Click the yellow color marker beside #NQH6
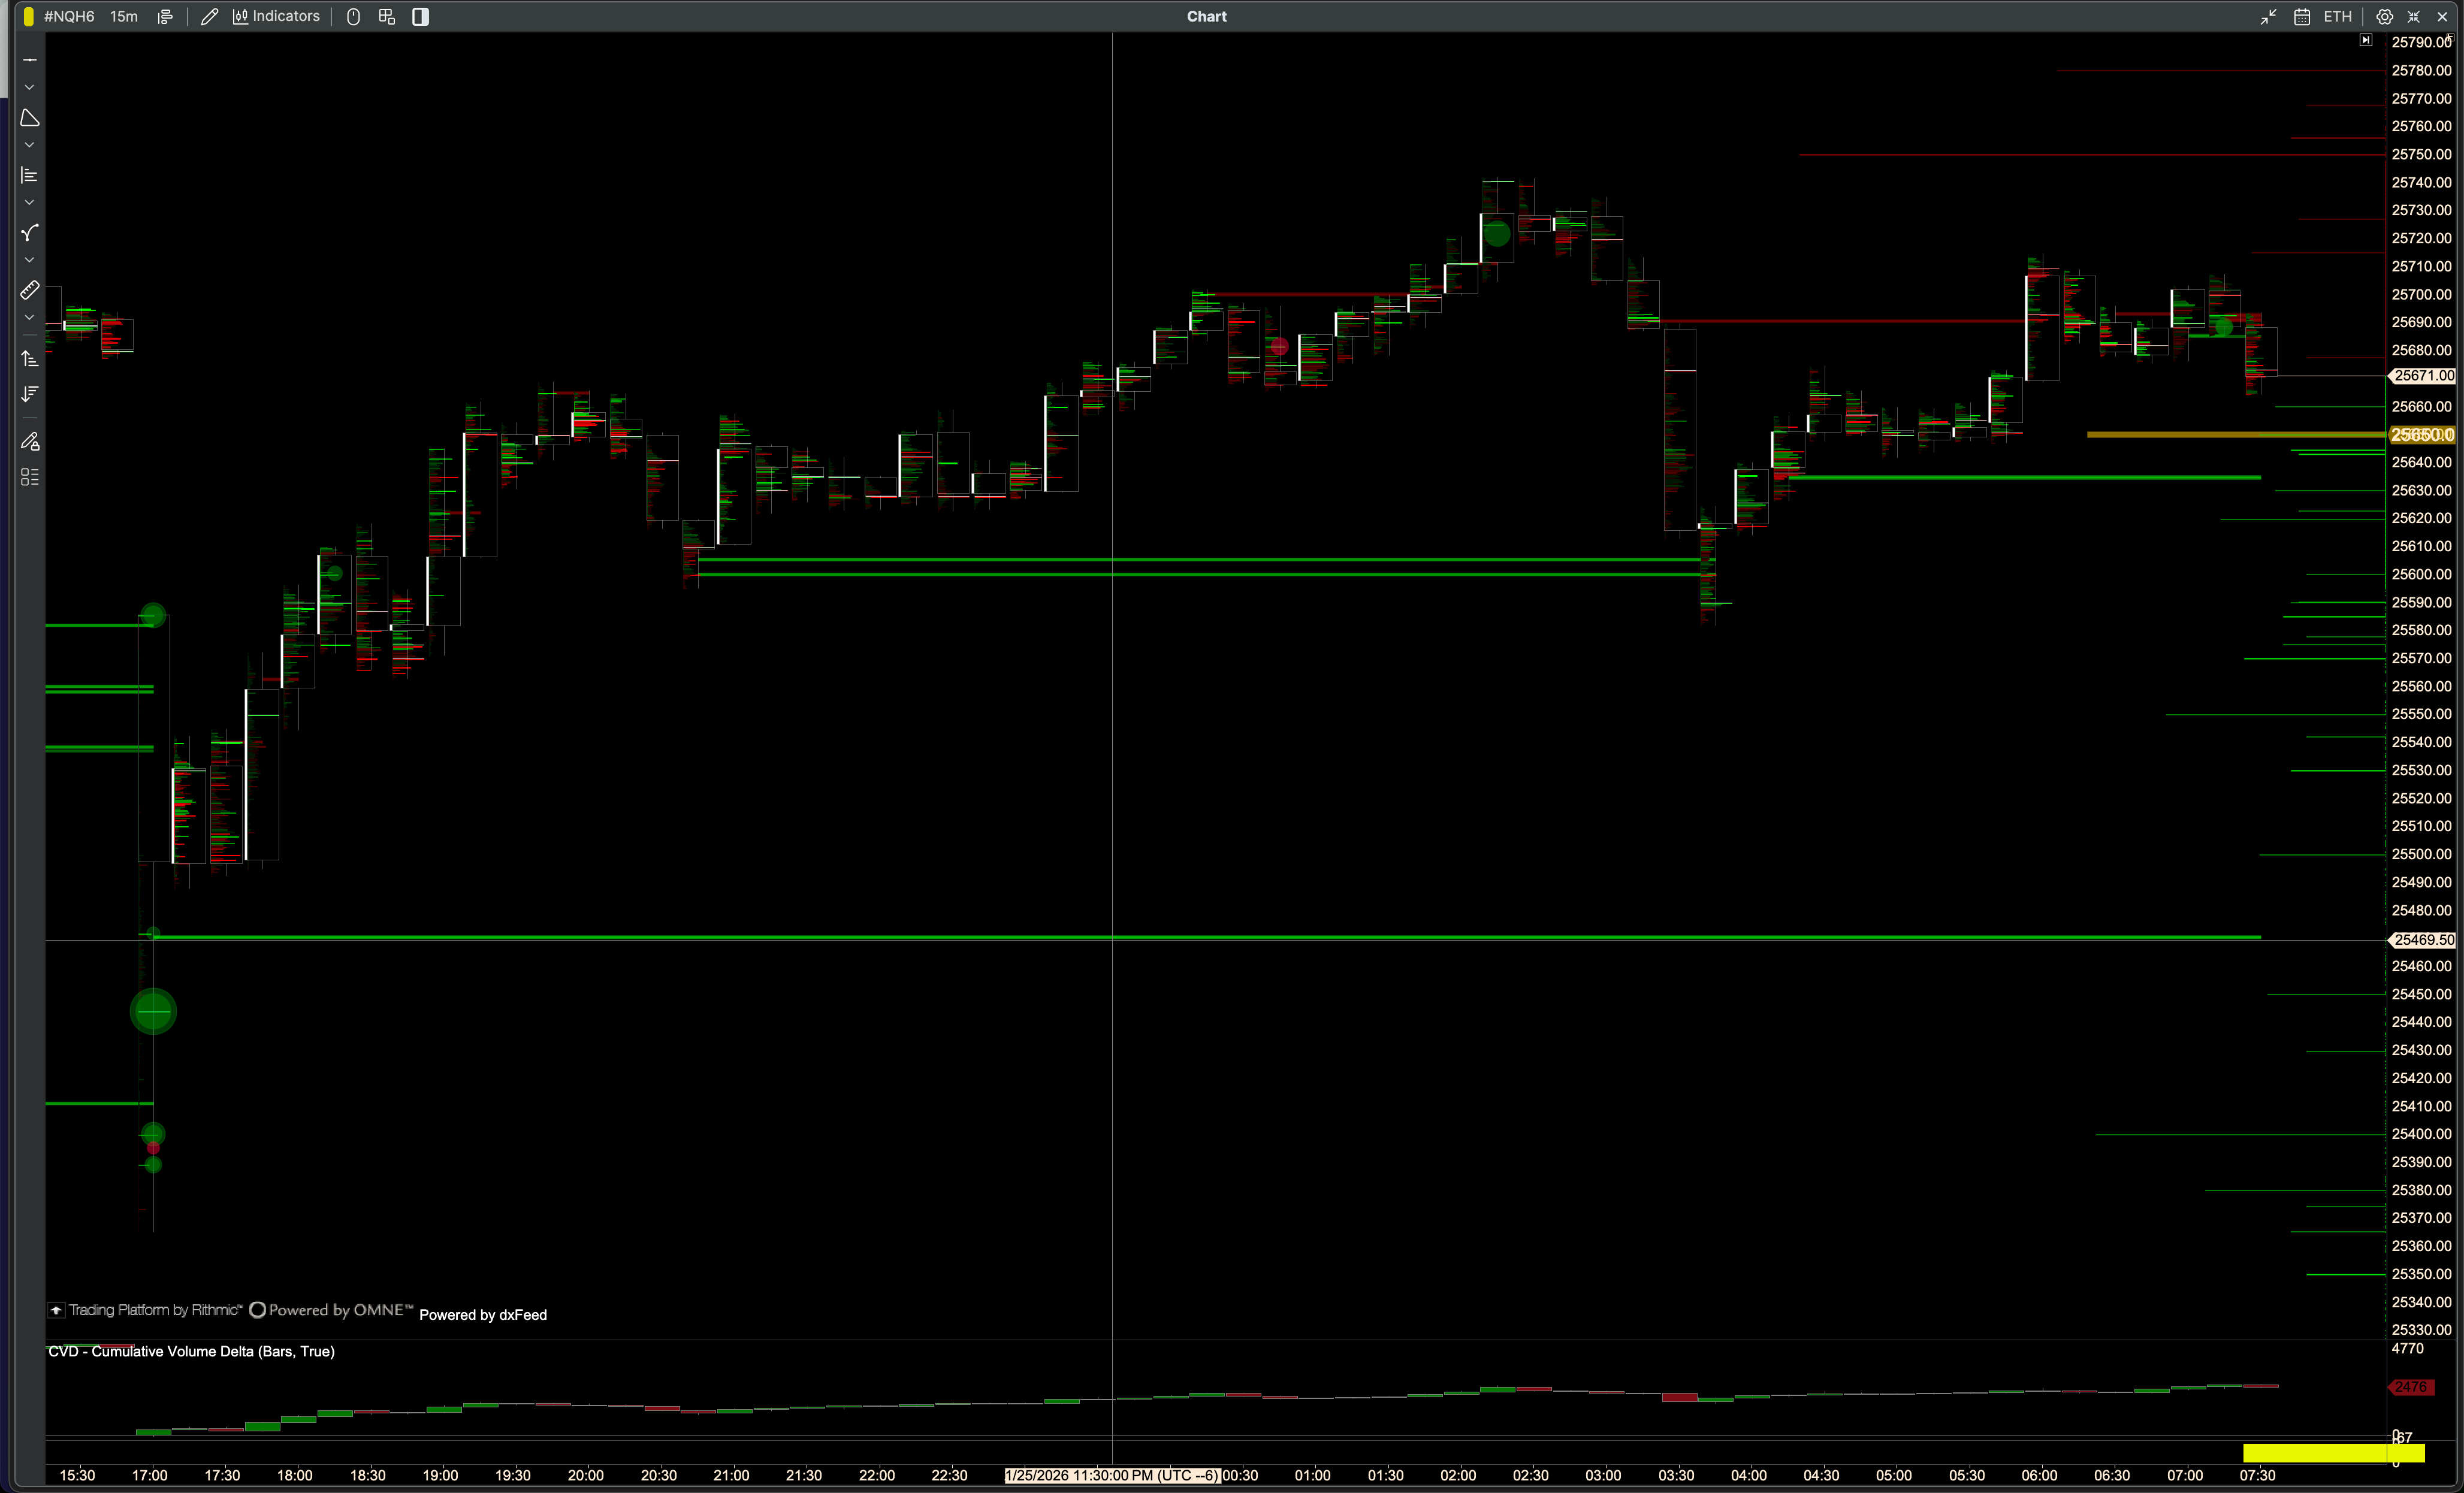The height and width of the screenshot is (1493, 2464). [x=28, y=16]
